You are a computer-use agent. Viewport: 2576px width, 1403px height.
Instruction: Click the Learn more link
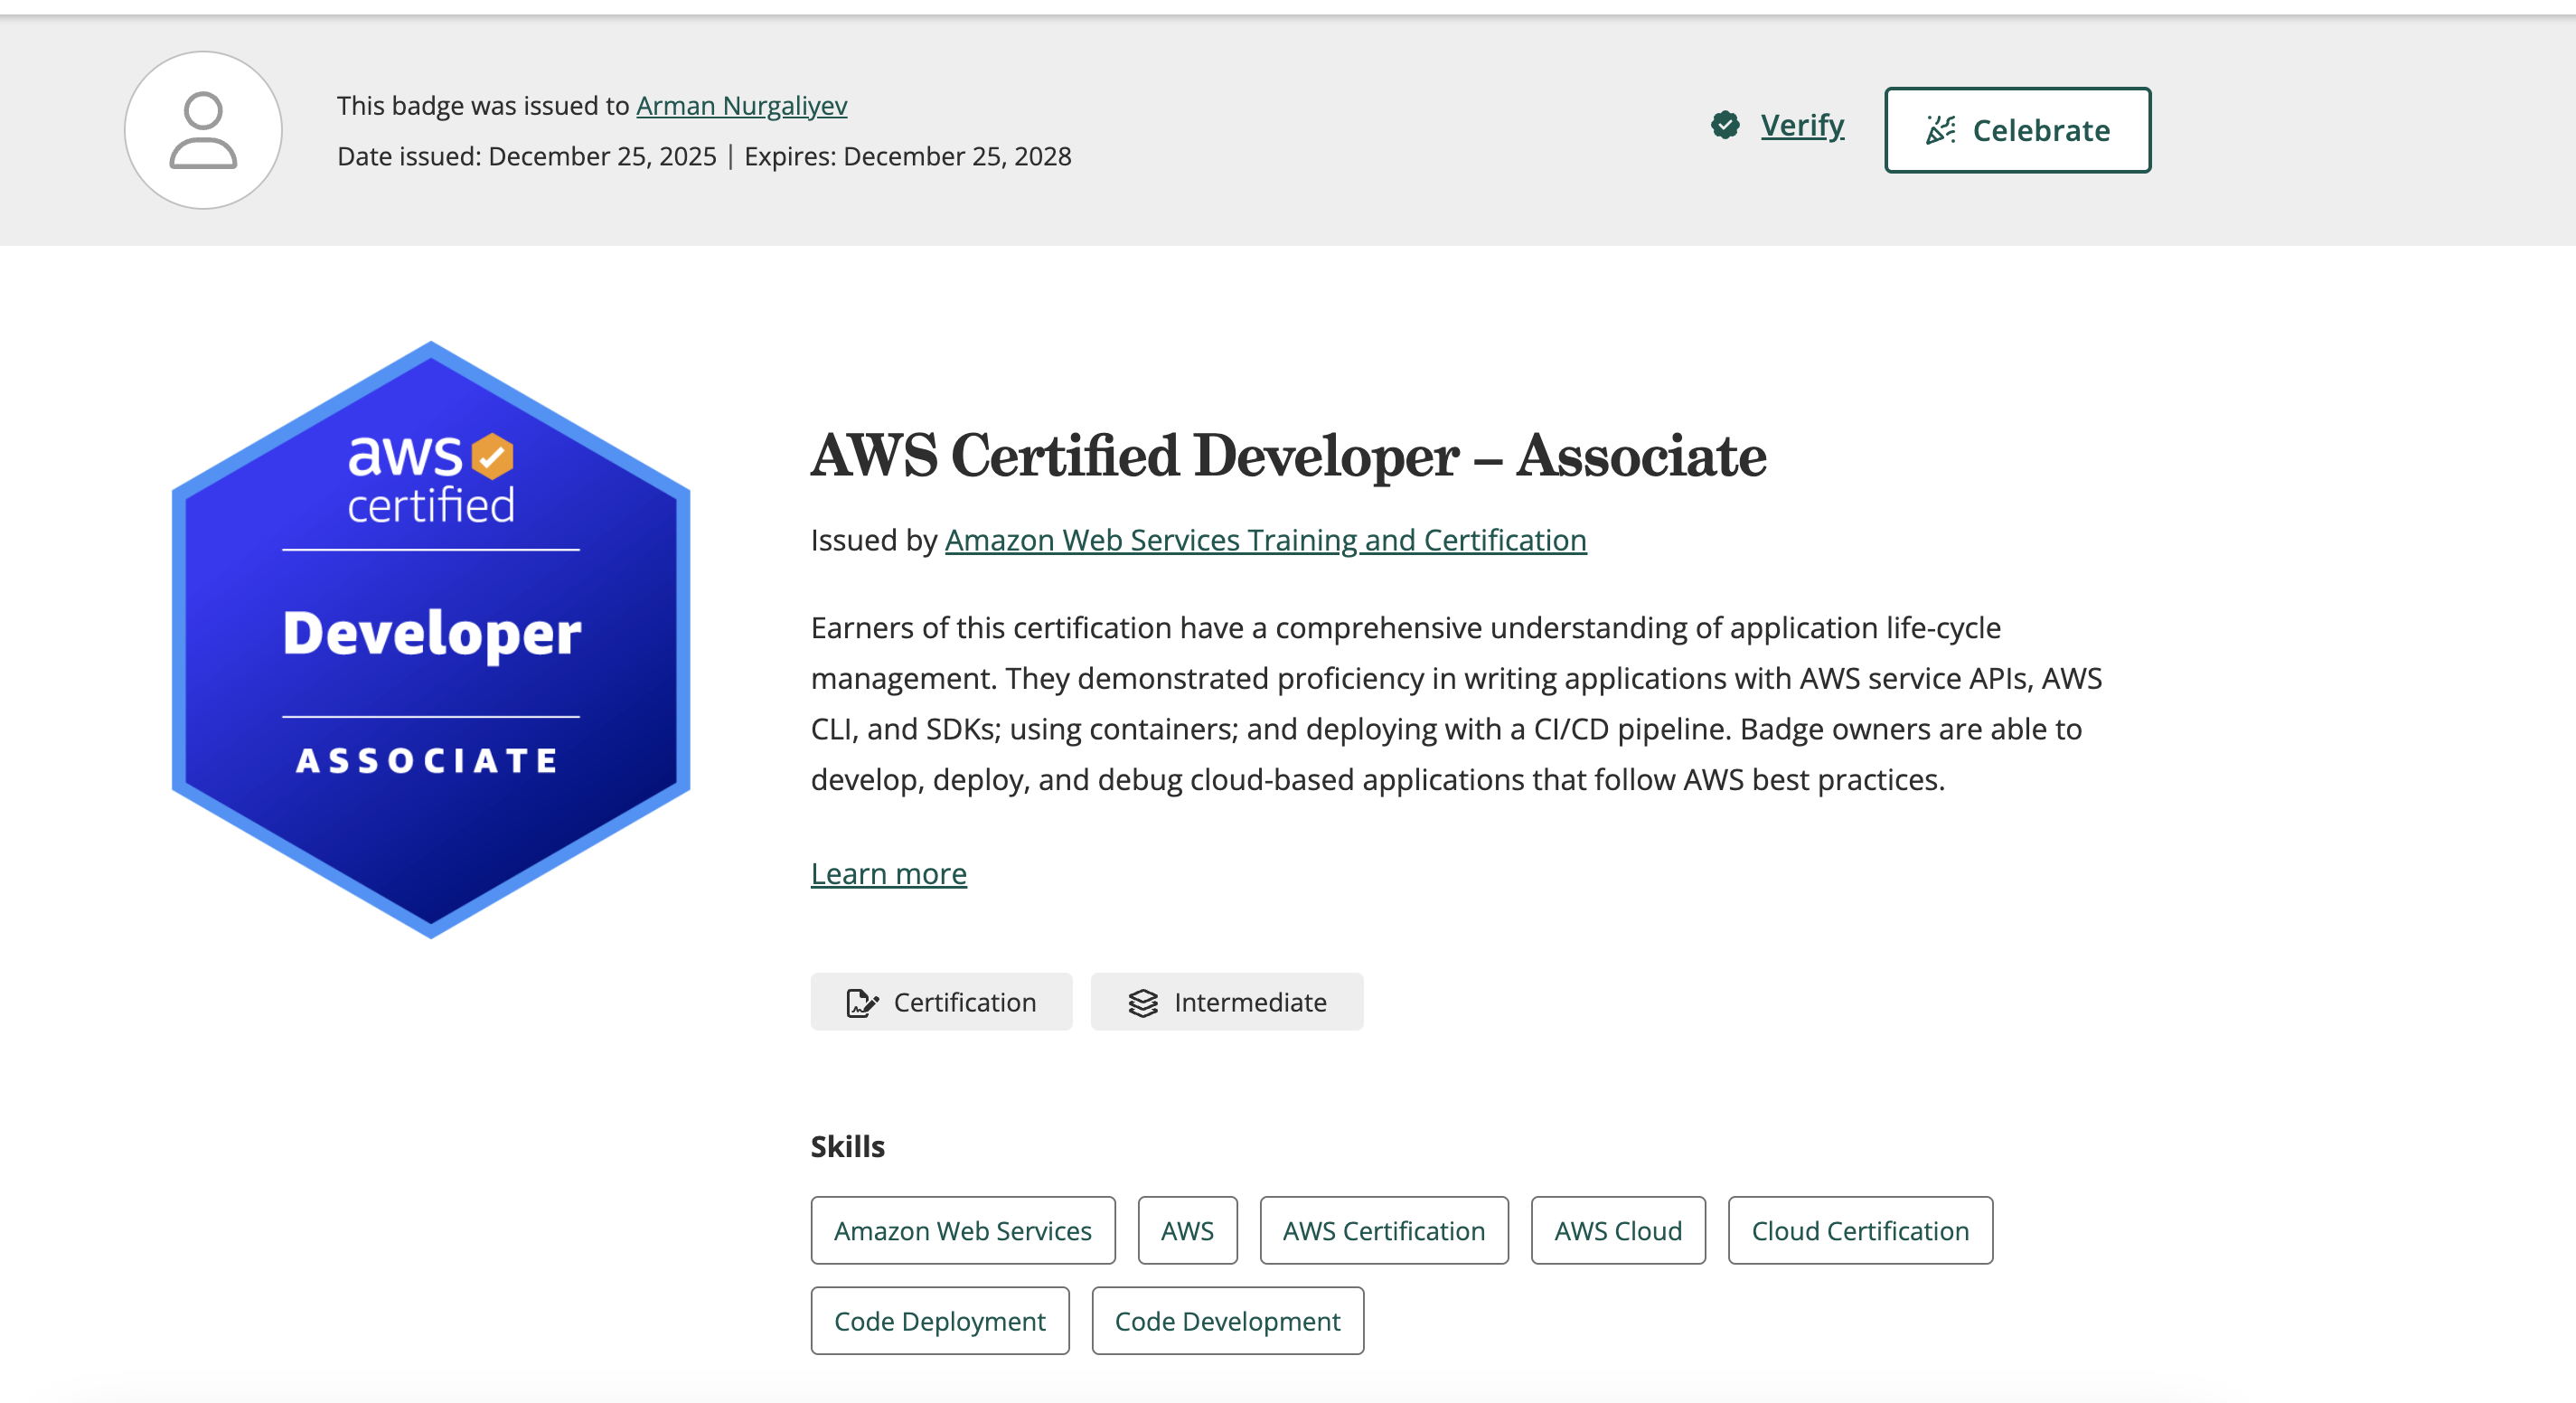[x=889, y=873]
